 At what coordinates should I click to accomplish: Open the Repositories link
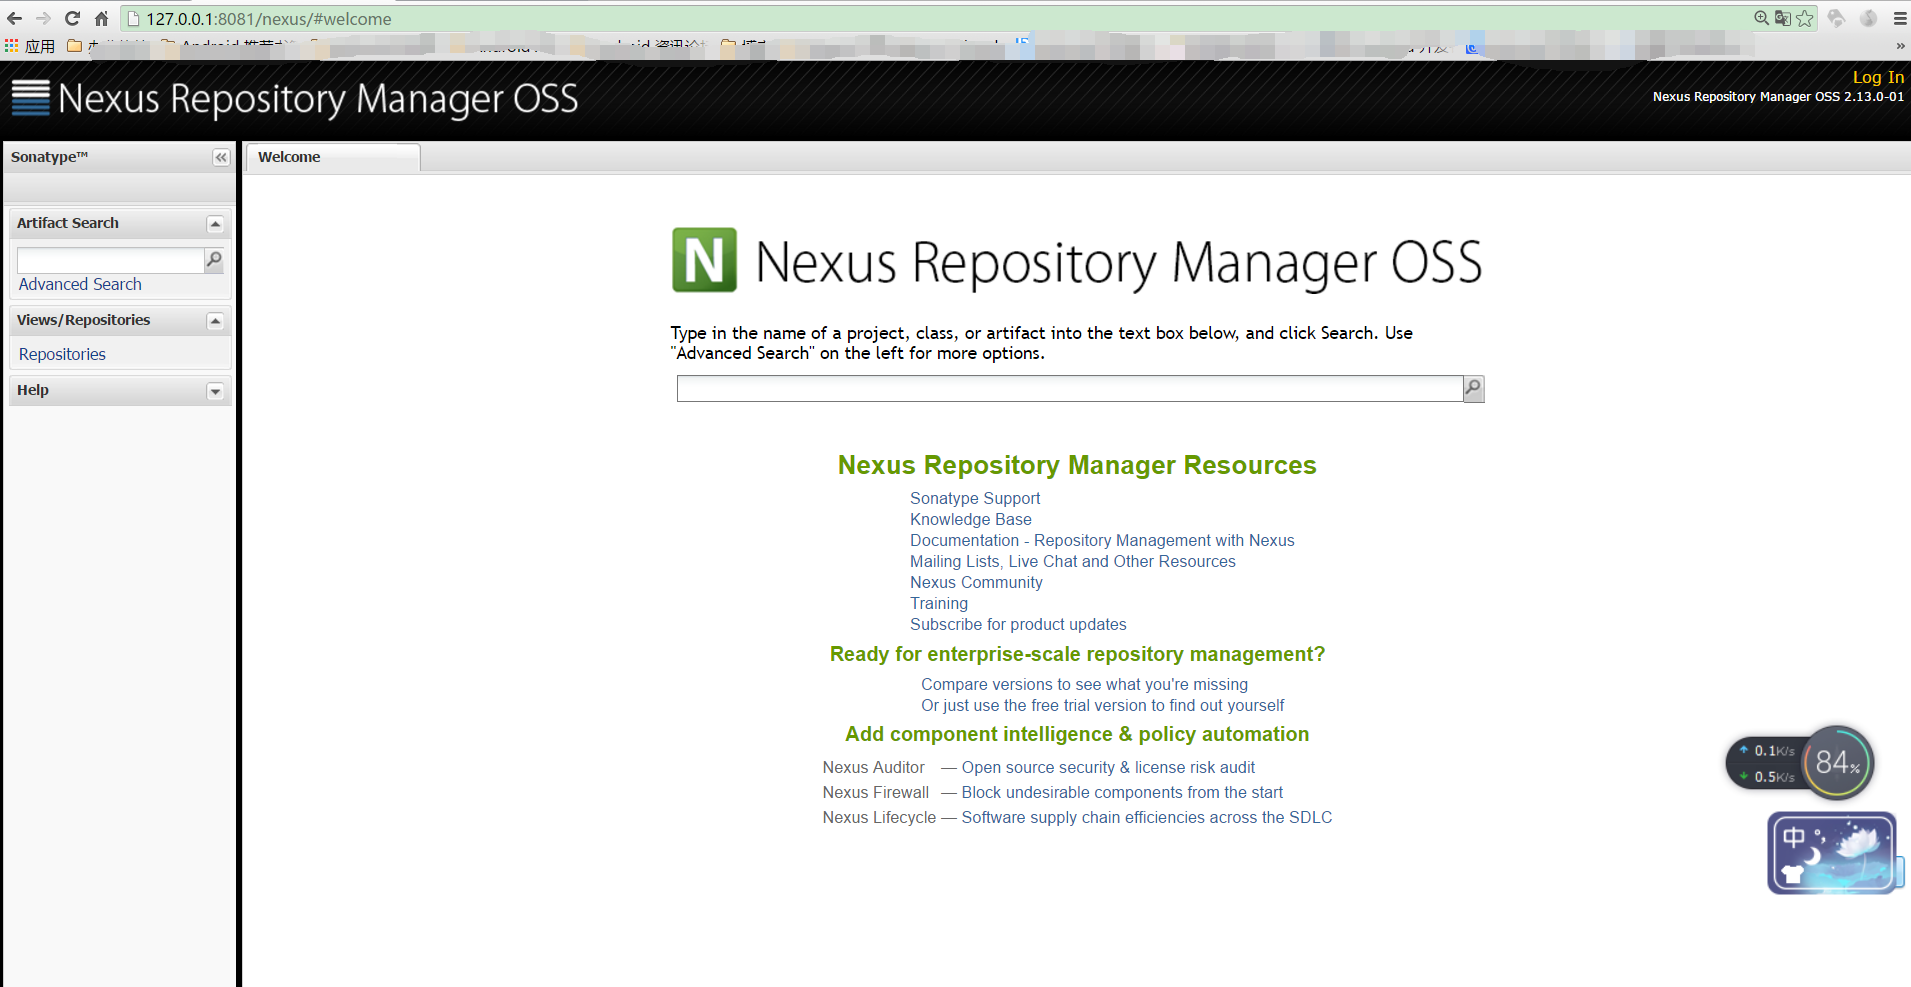(62, 354)
